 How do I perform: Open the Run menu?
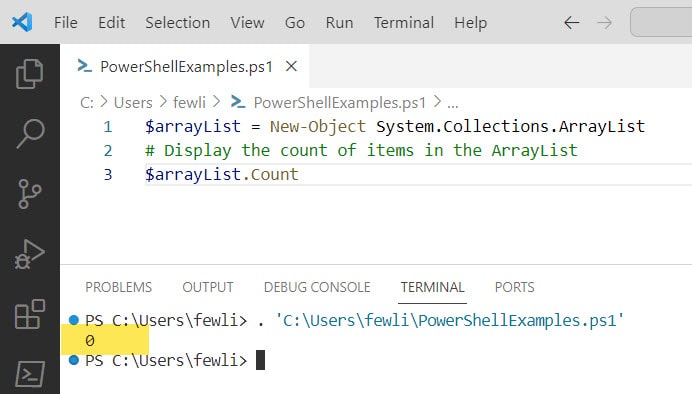click(339, 23)
